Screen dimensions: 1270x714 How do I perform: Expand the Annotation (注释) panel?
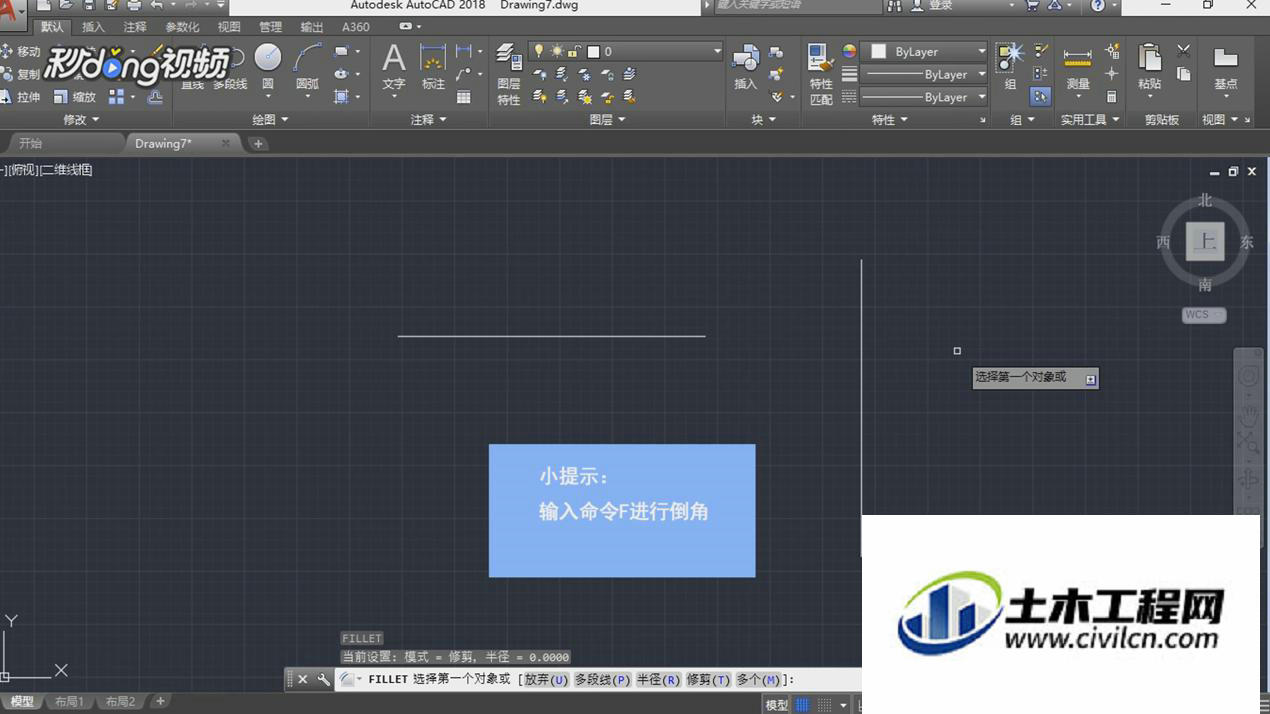click(427, 120)
